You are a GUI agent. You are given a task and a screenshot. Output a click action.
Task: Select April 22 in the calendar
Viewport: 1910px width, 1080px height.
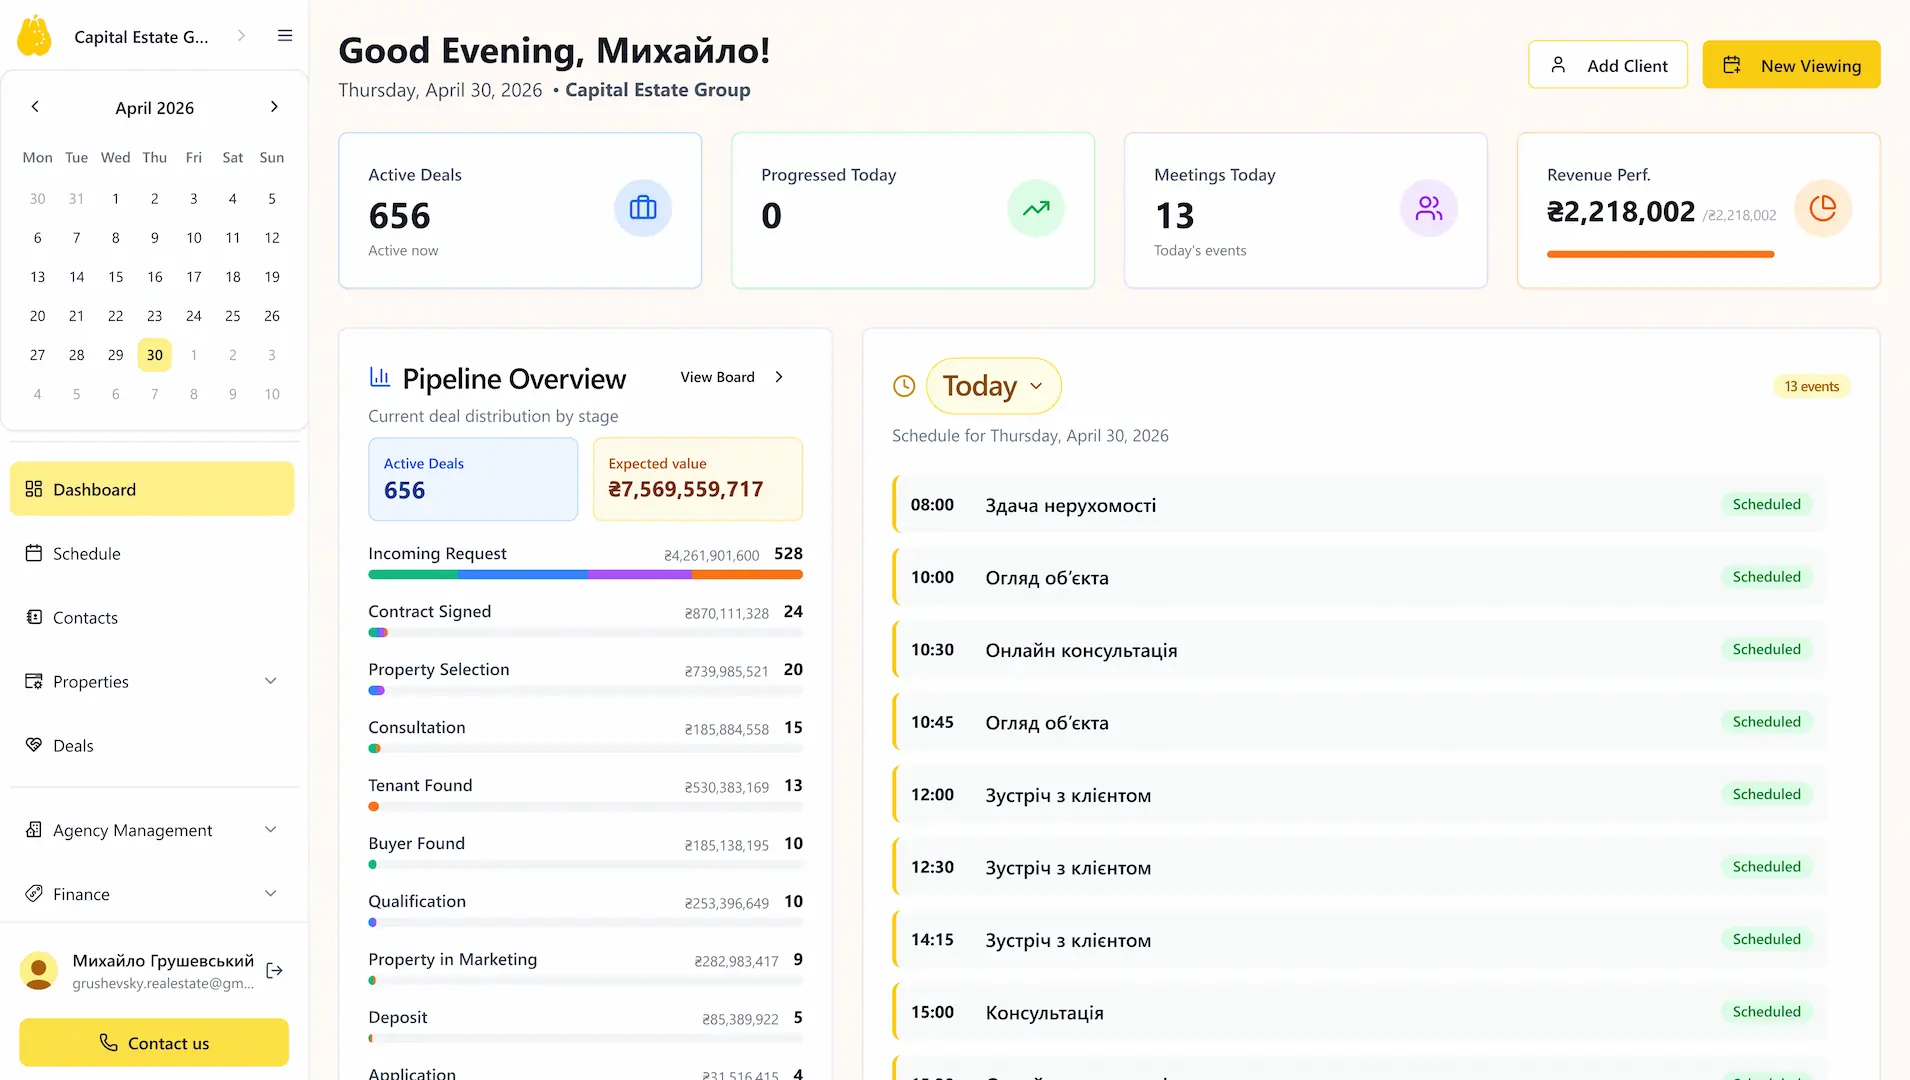[115, 316]
